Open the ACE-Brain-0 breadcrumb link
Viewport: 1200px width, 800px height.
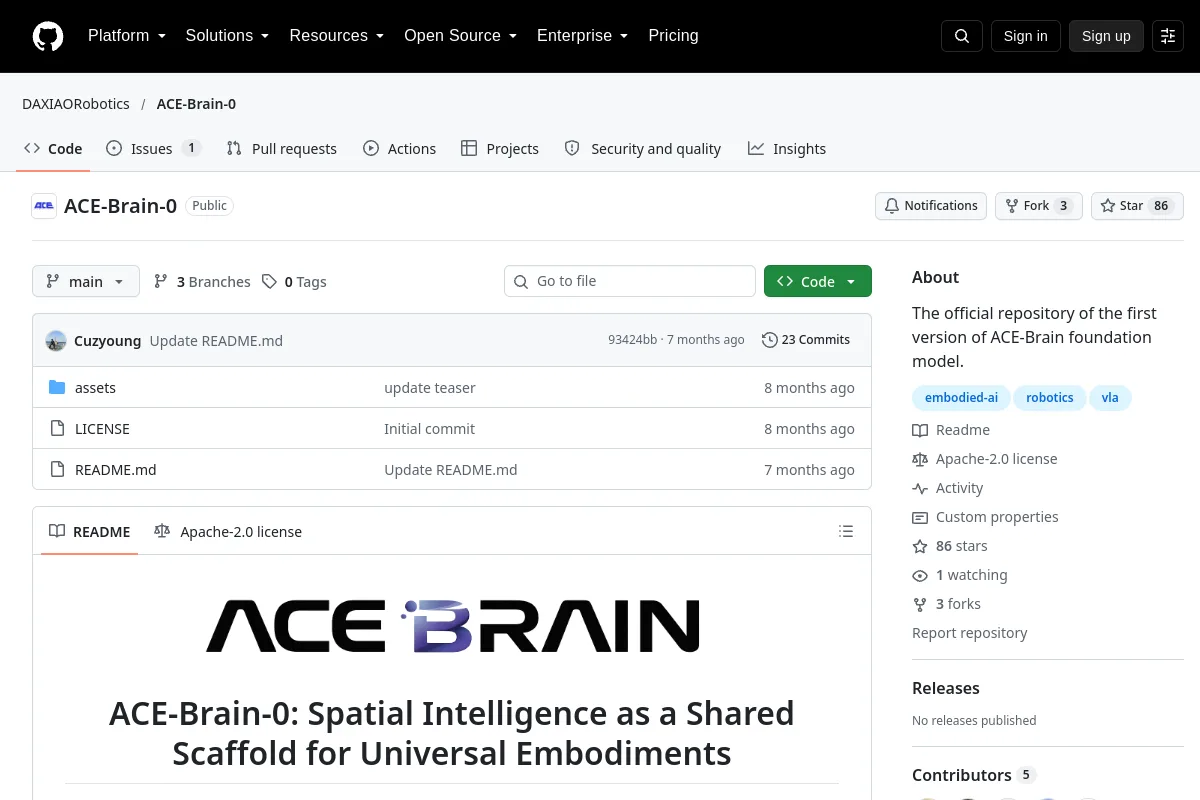click(196, 104)
